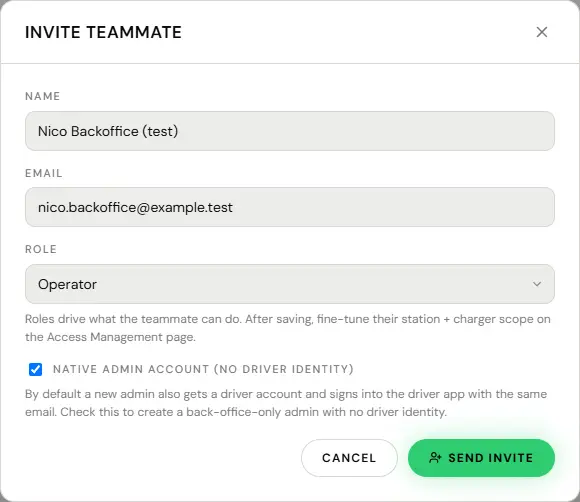Open the Role dropdown showing Operator
The height and width of the screenshot is (502, 580).
pos(290,284)
